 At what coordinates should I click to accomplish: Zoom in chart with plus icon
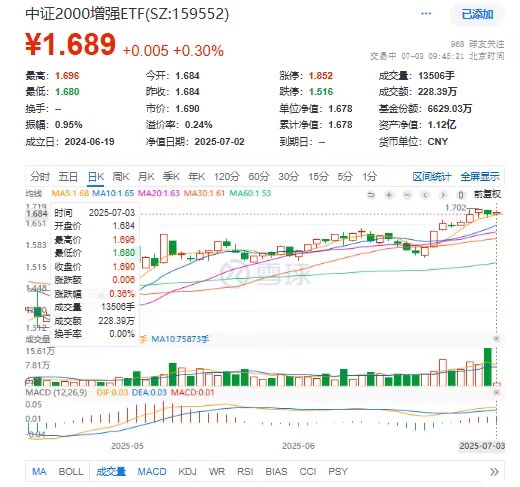389,195
